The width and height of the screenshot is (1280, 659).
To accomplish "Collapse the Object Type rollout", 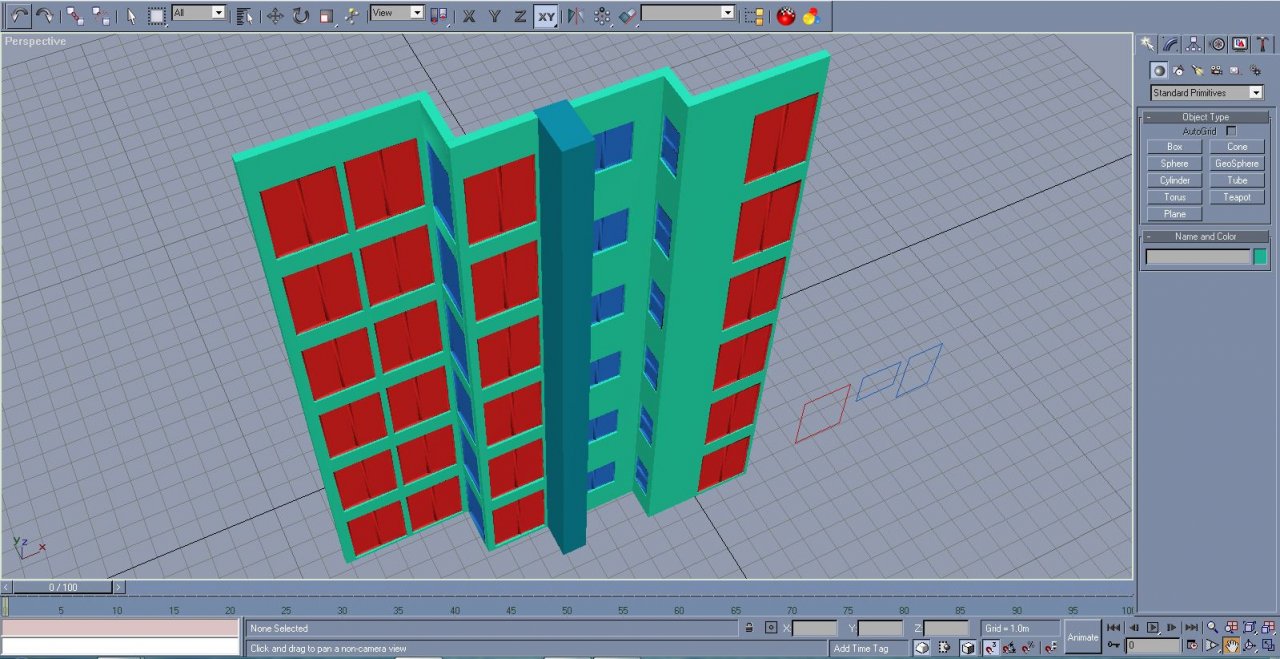I will tap(1205, 117).
